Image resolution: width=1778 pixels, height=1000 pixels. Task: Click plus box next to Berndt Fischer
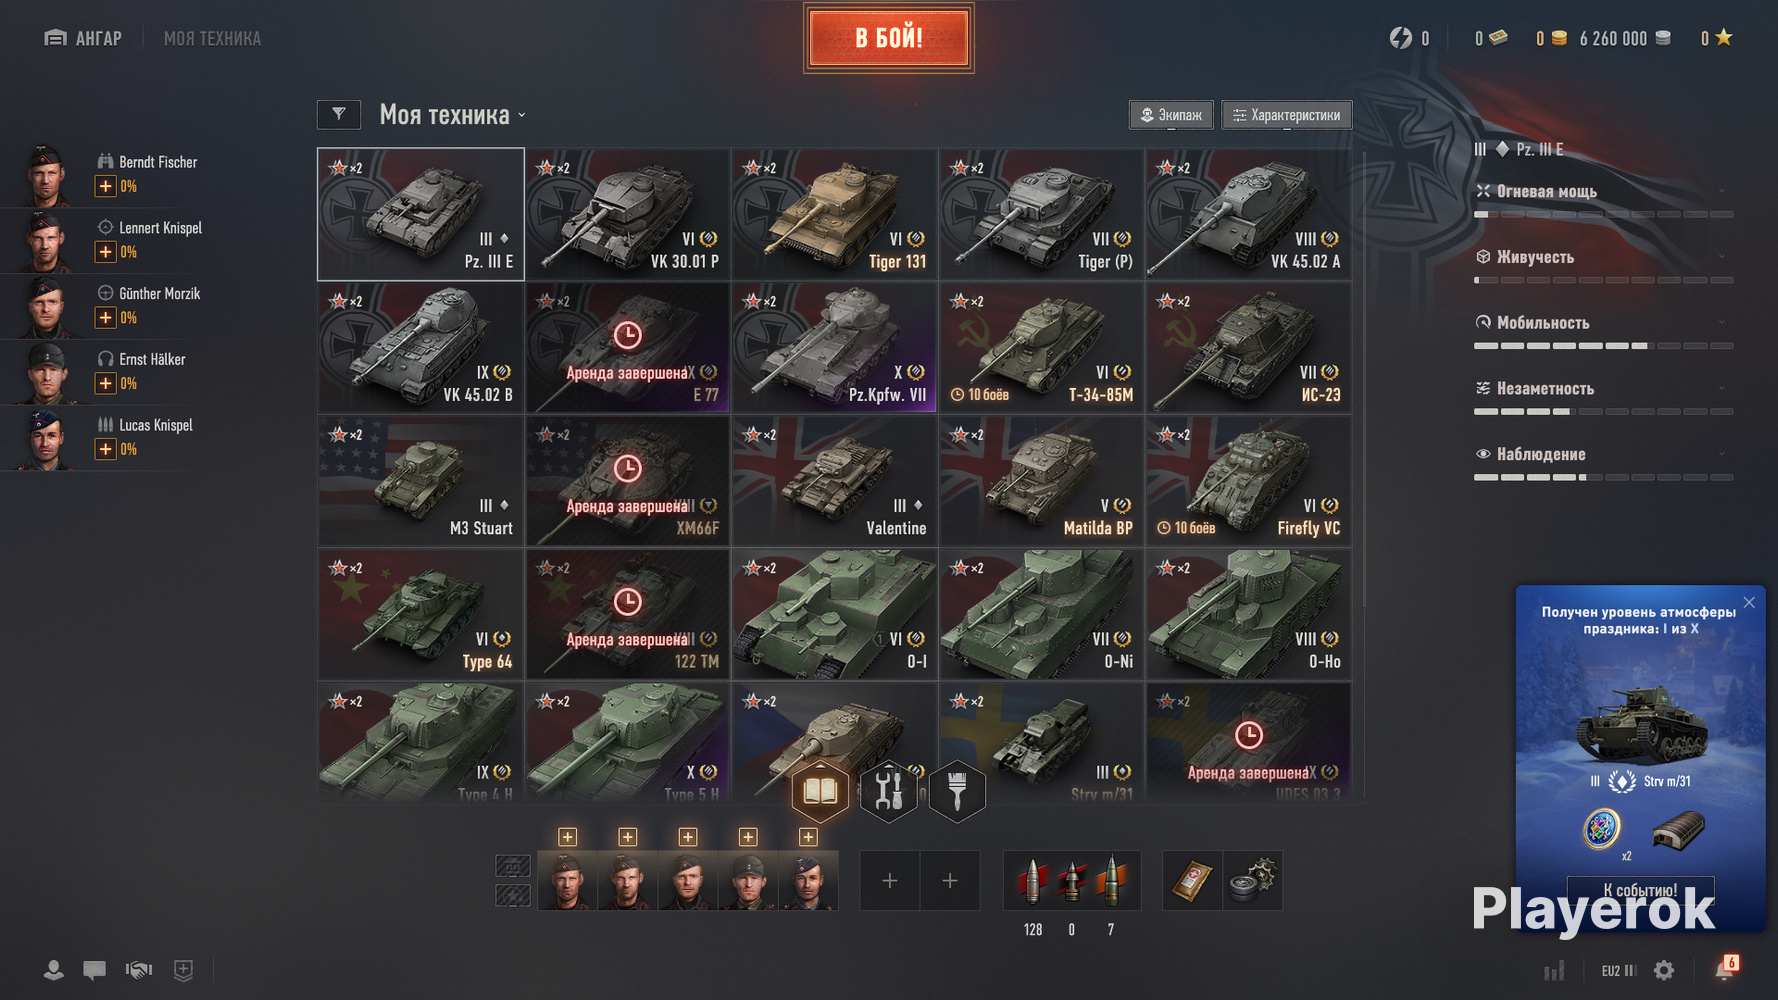105,186
